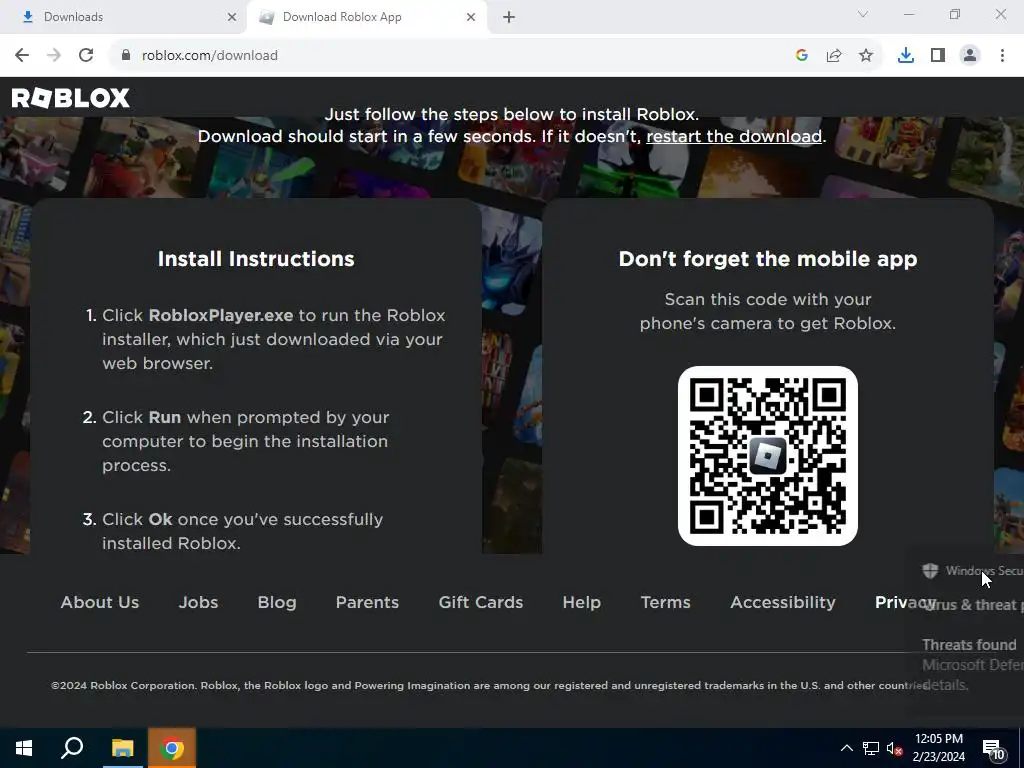Close the Download Roblox App tab
Viewport: 1024px width, 768px height.
coord(471,17)
